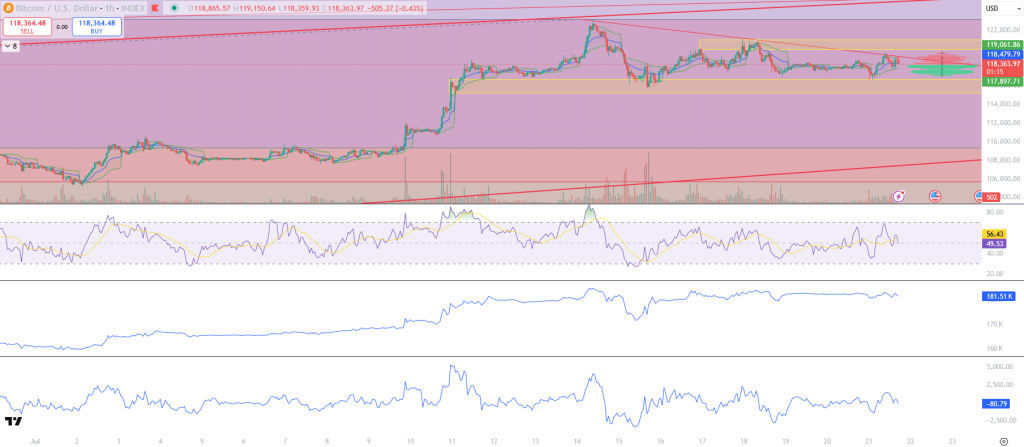The image size is (1024, 447).
Task: Click the O118,865.57 open value
Action: tap(210, 8)
